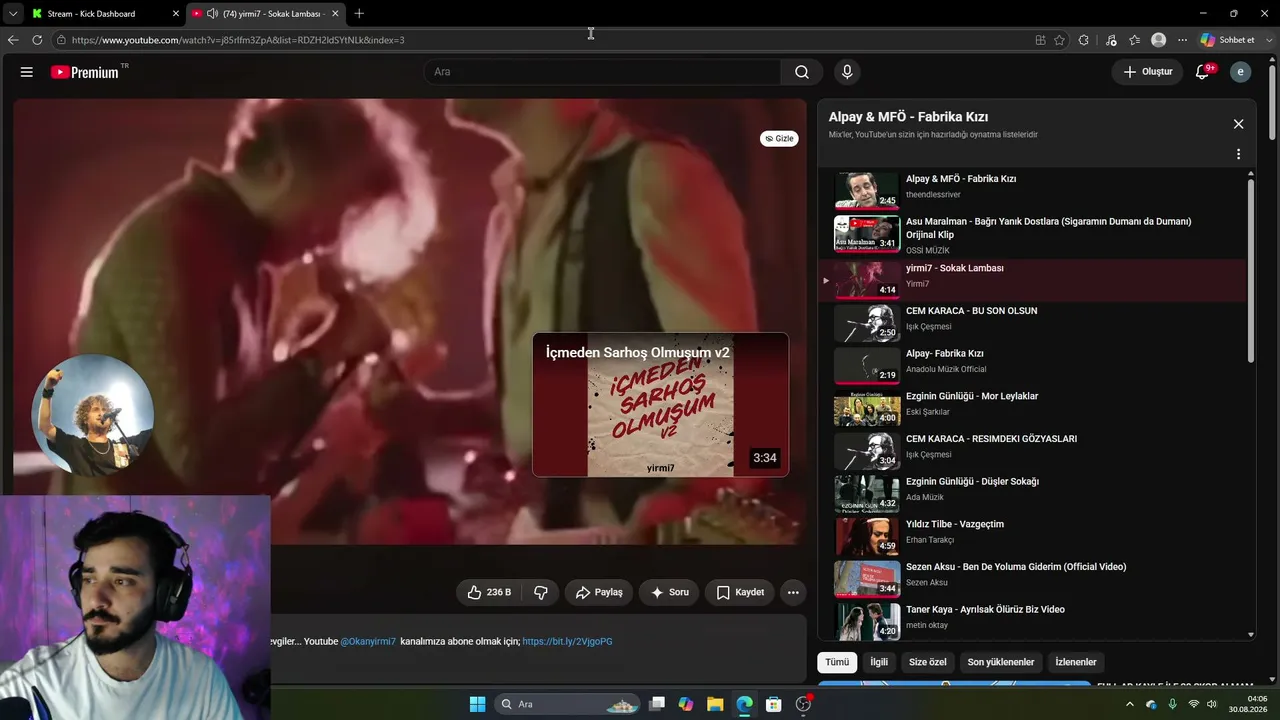Select the Tümü filter chip
This screenshot has height=720, width=1280.
click(837, 662)
